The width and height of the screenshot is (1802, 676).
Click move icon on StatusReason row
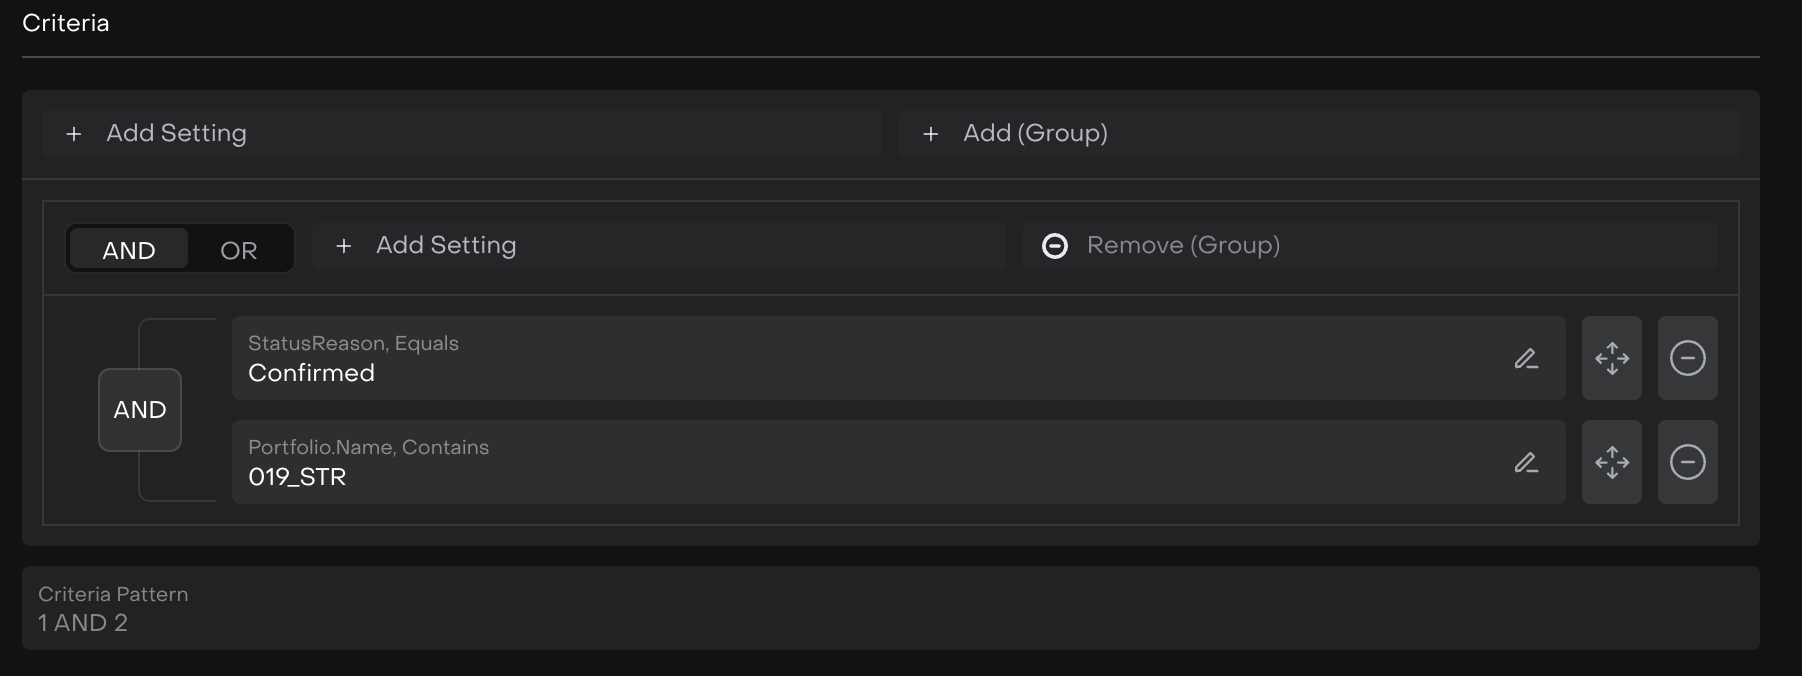point(1611,359)
